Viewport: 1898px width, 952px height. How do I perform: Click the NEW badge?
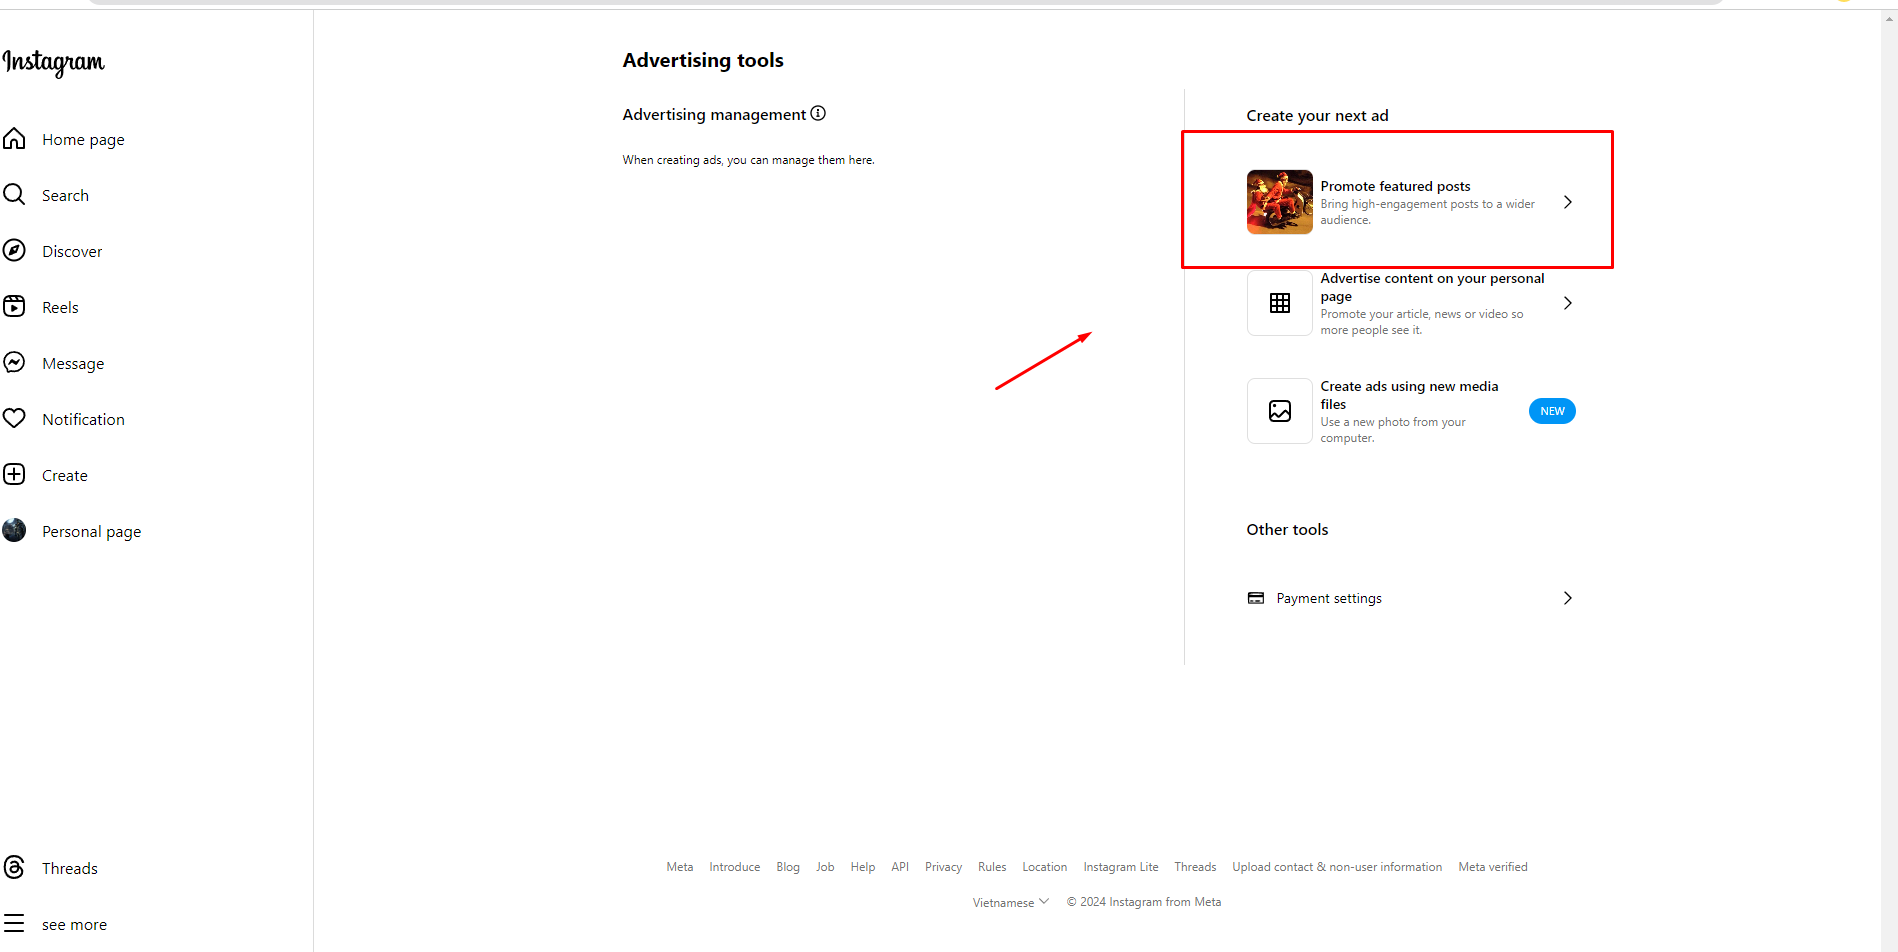click(1552, 411)
